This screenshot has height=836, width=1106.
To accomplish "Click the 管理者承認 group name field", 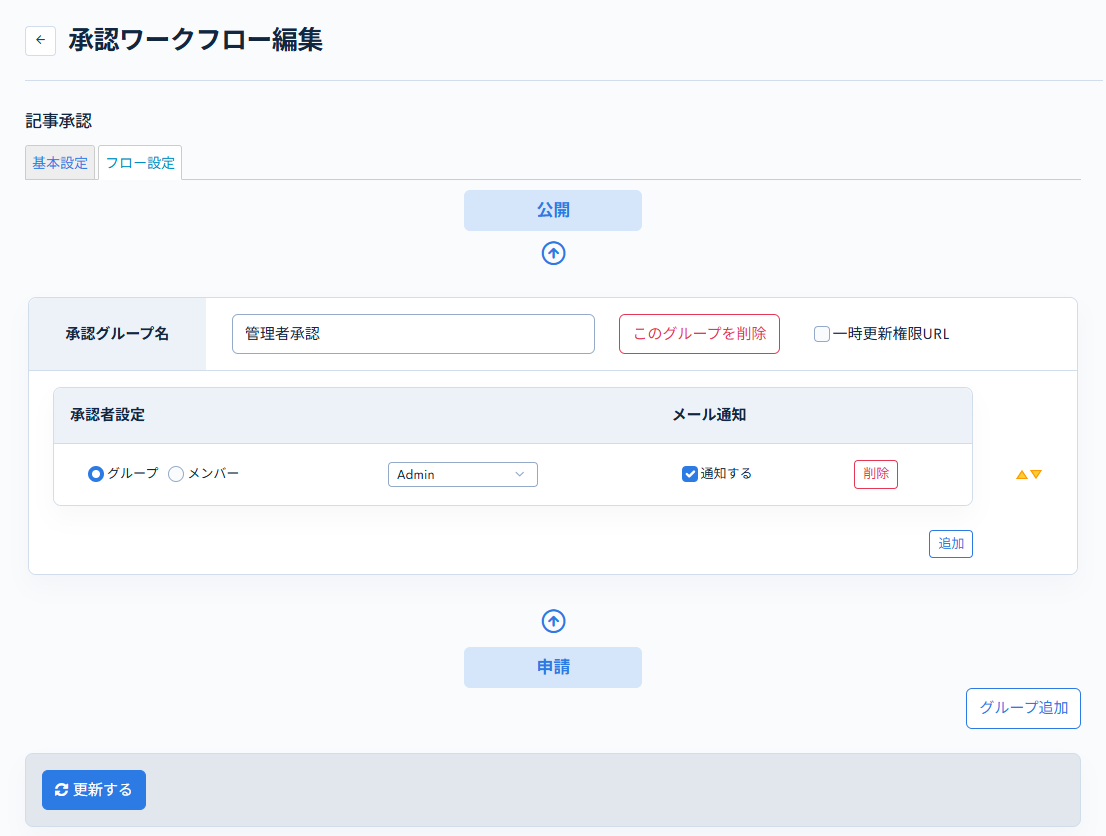I will [x=413, y=333].
